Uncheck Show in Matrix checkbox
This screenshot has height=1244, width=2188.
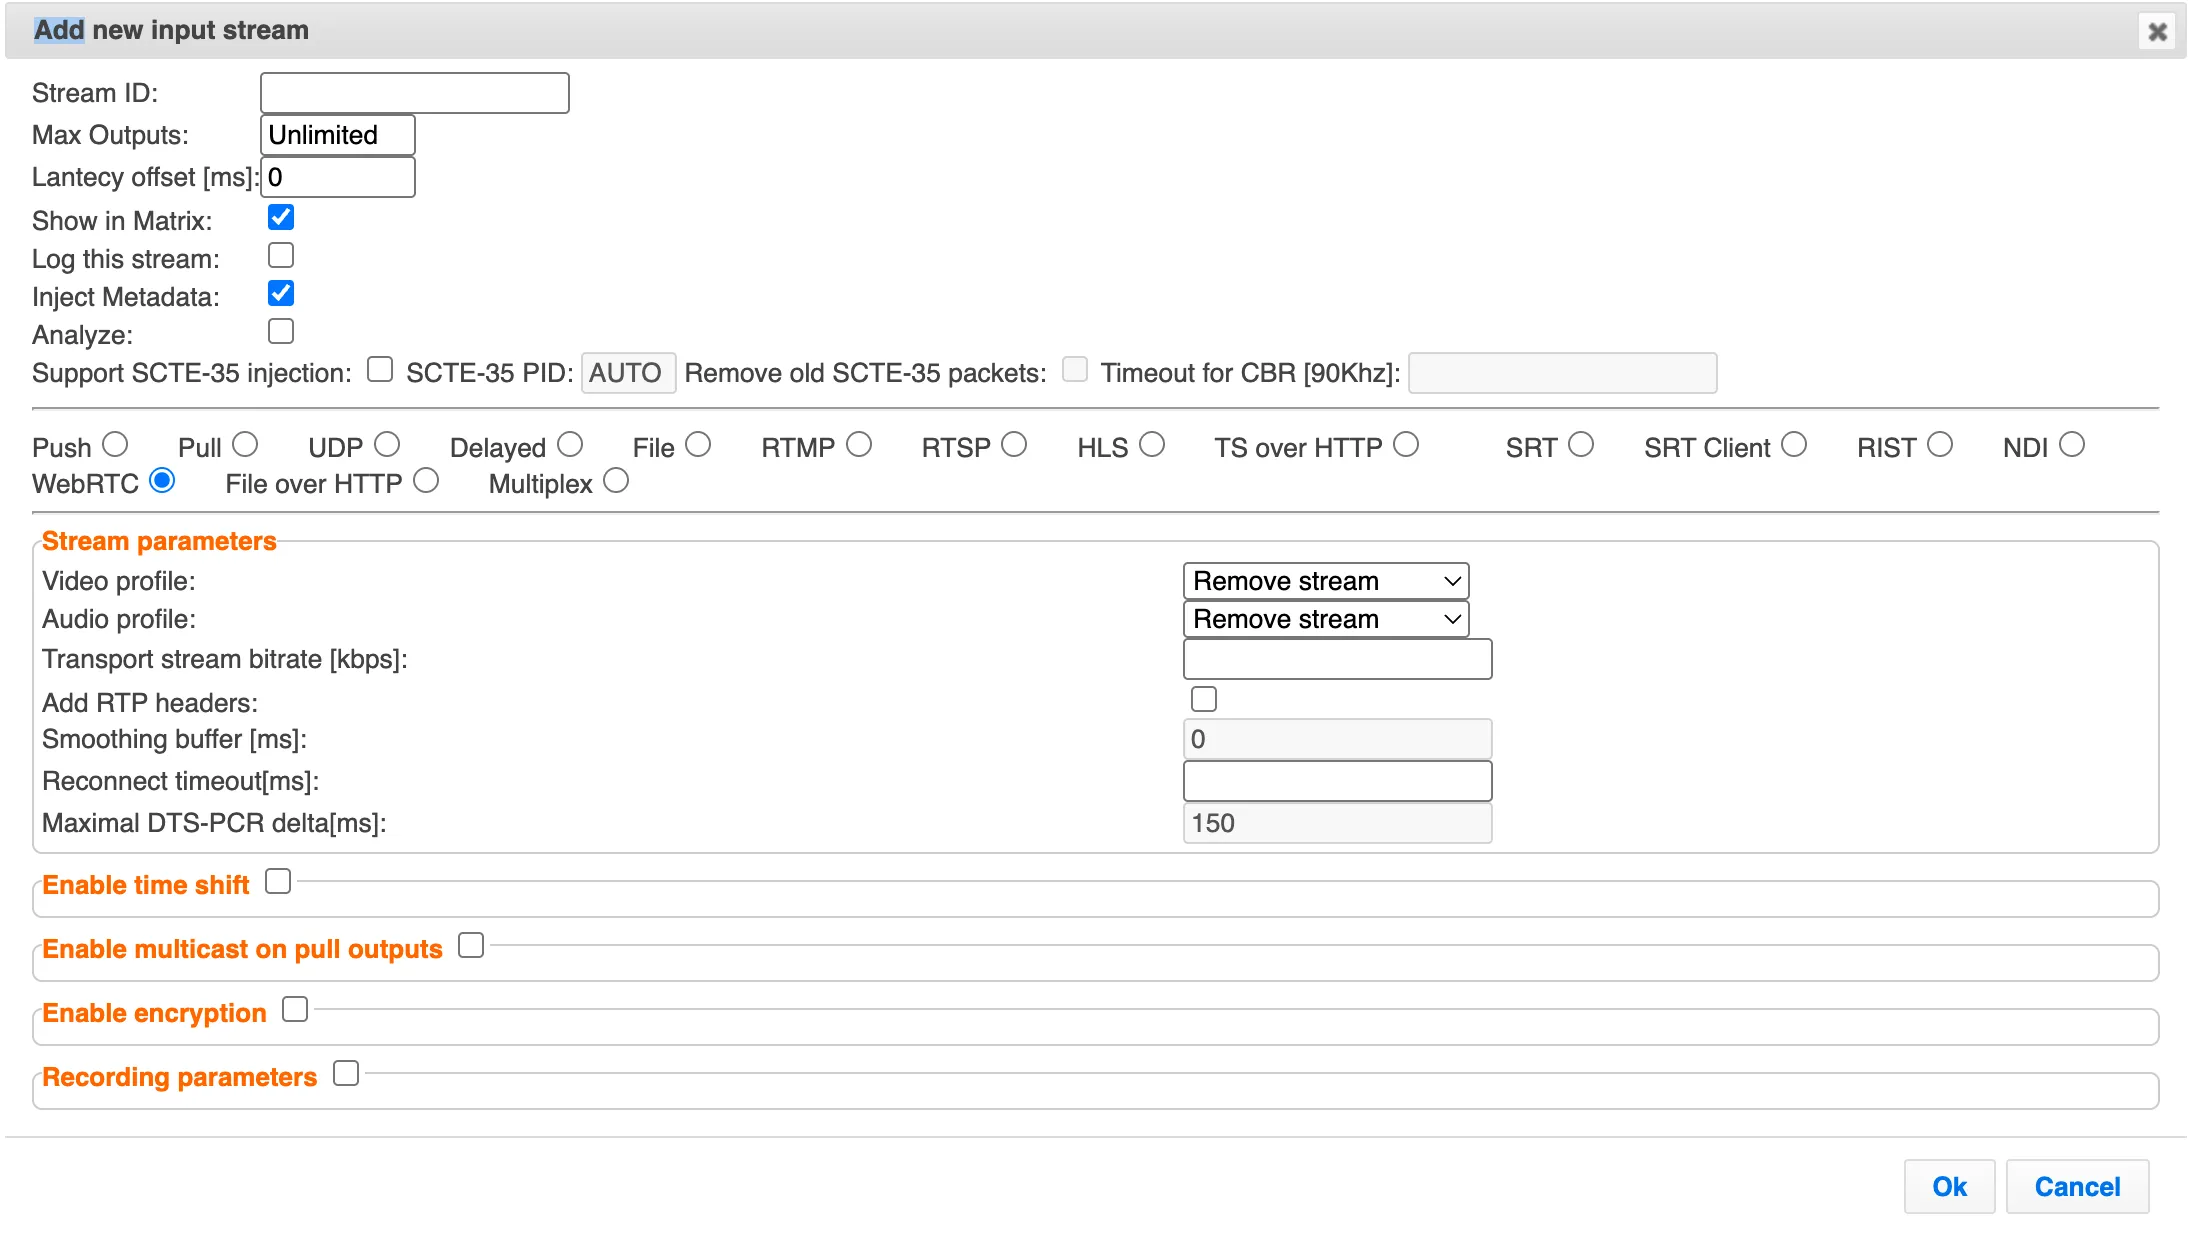pyautogui.click(x=281, y=217)
